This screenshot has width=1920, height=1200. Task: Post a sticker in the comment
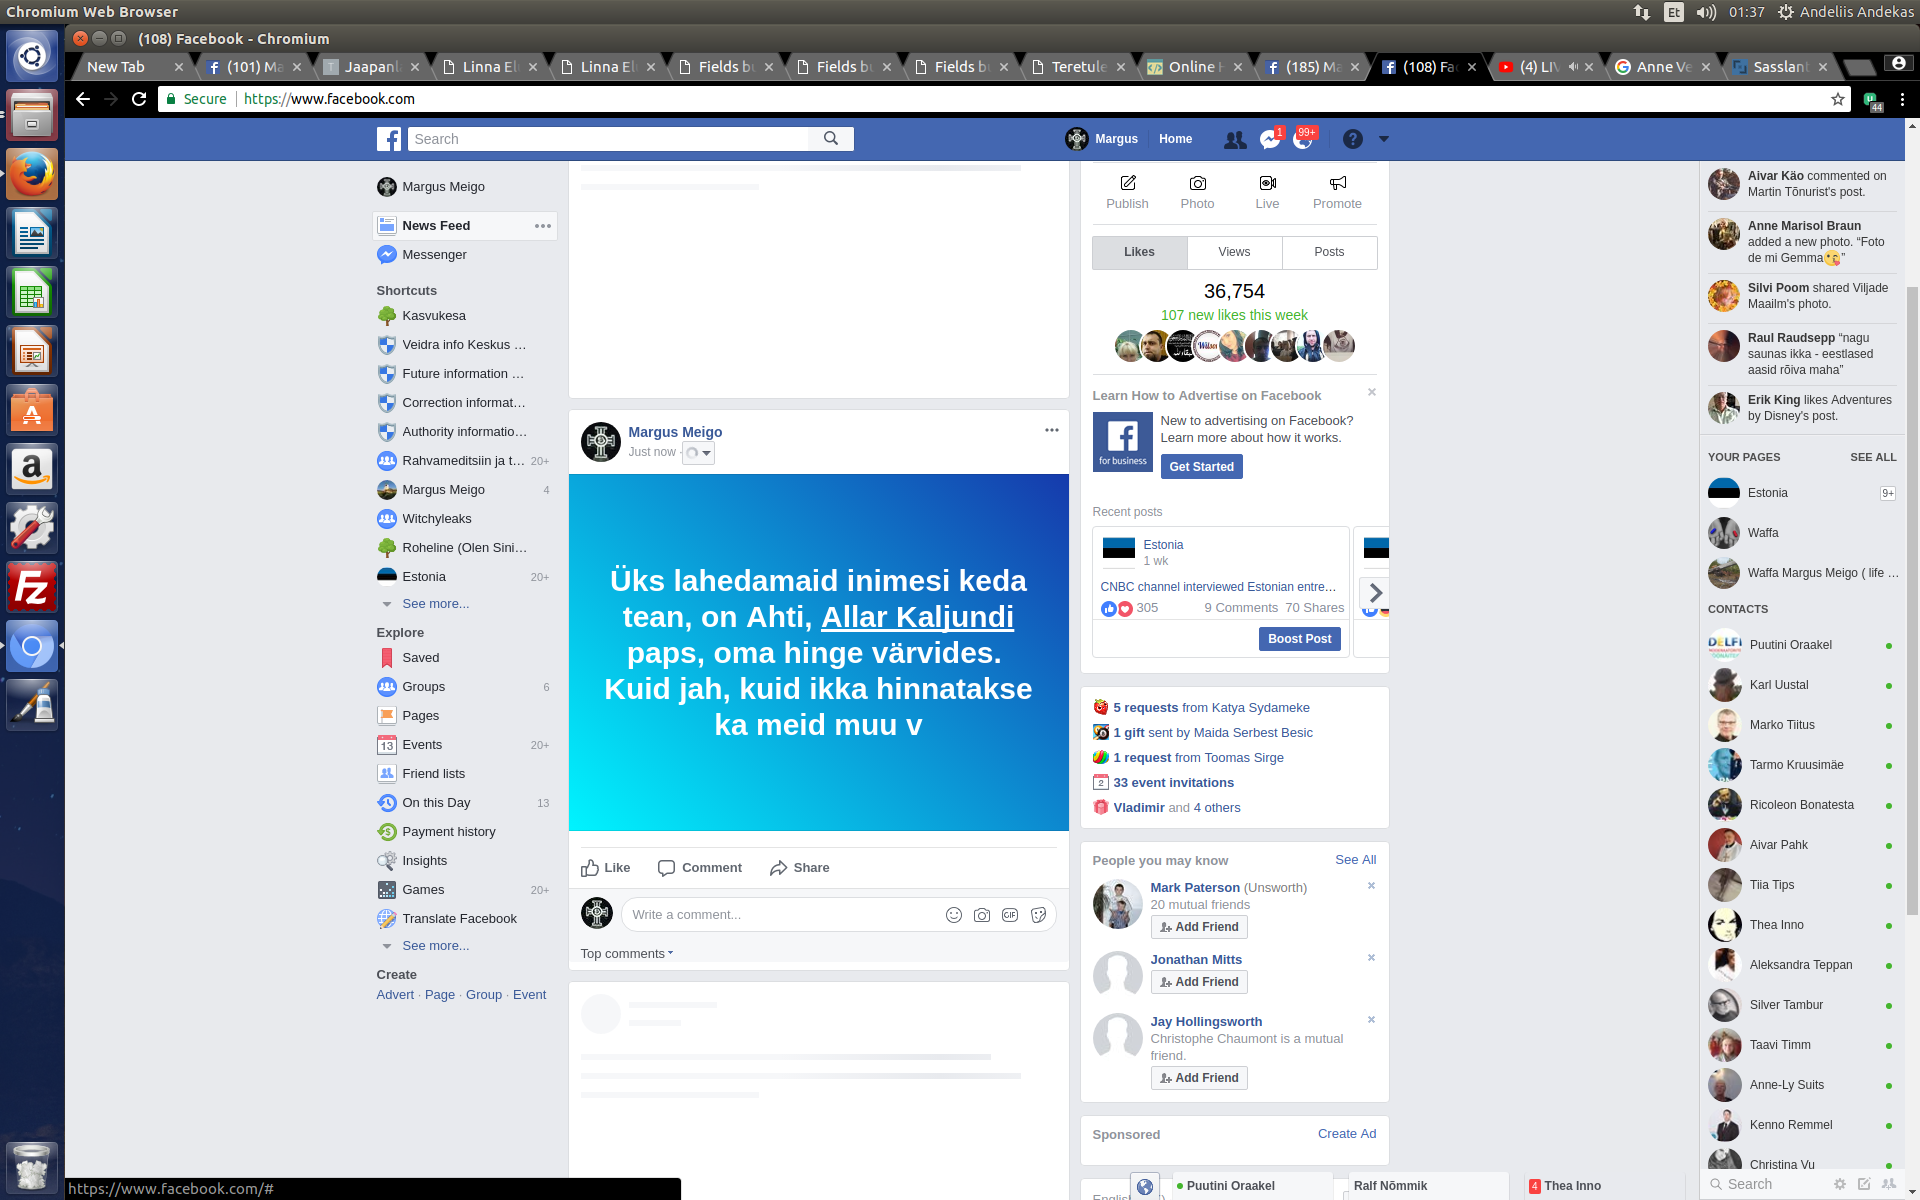[1038, 915]
